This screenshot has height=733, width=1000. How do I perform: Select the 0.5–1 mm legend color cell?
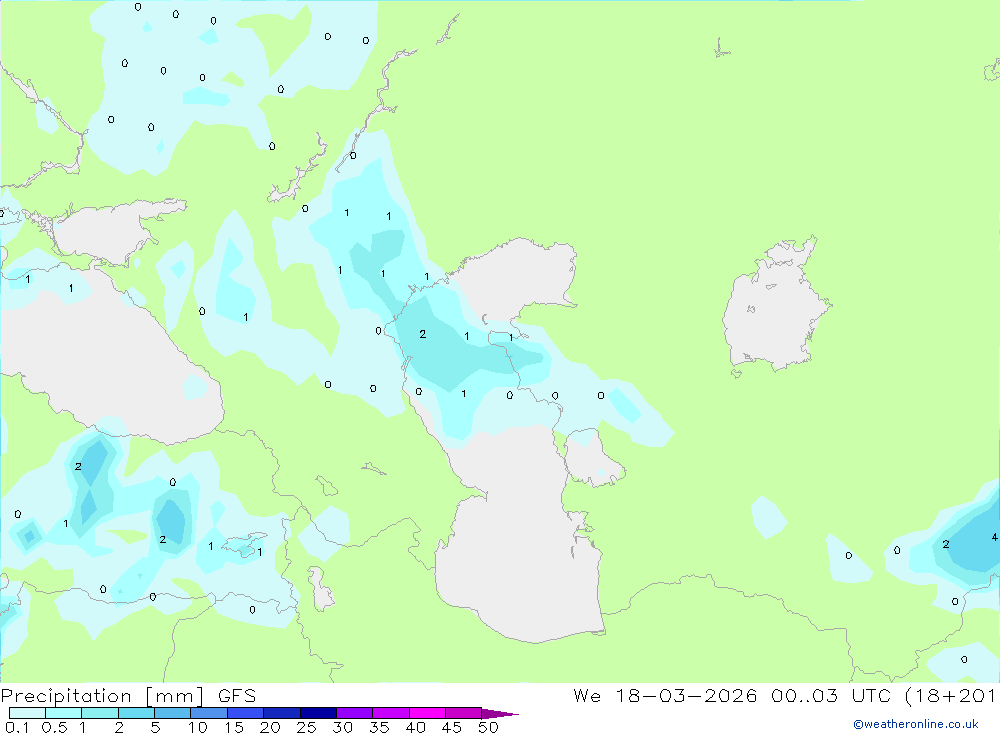coord(64,713)
